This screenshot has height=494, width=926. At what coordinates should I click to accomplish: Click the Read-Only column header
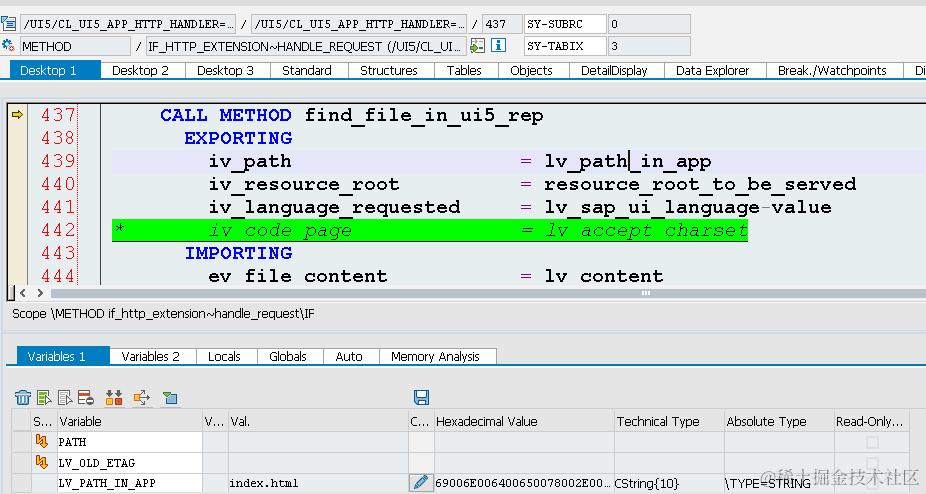871,421
